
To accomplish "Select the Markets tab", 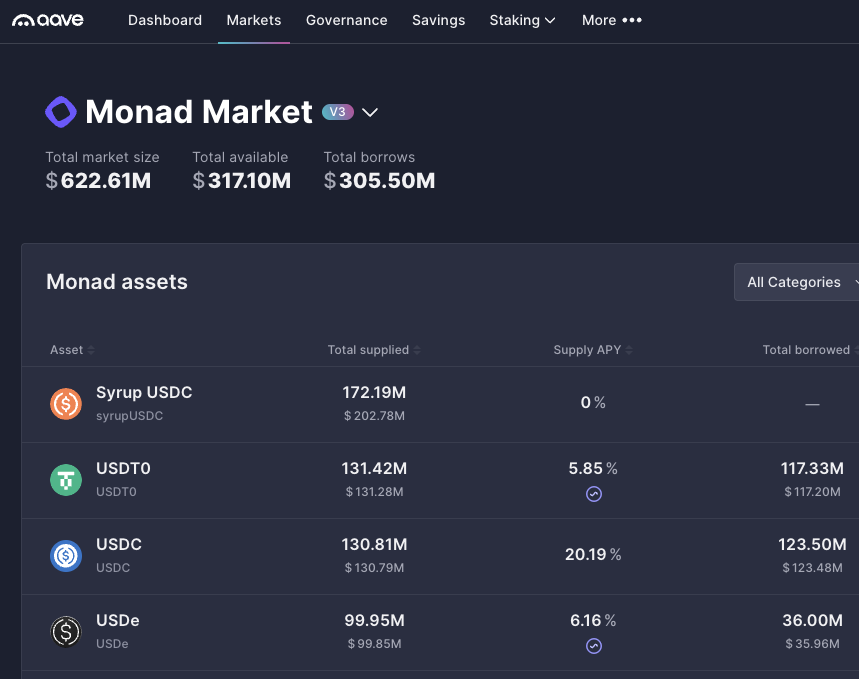I will point(254,20).
